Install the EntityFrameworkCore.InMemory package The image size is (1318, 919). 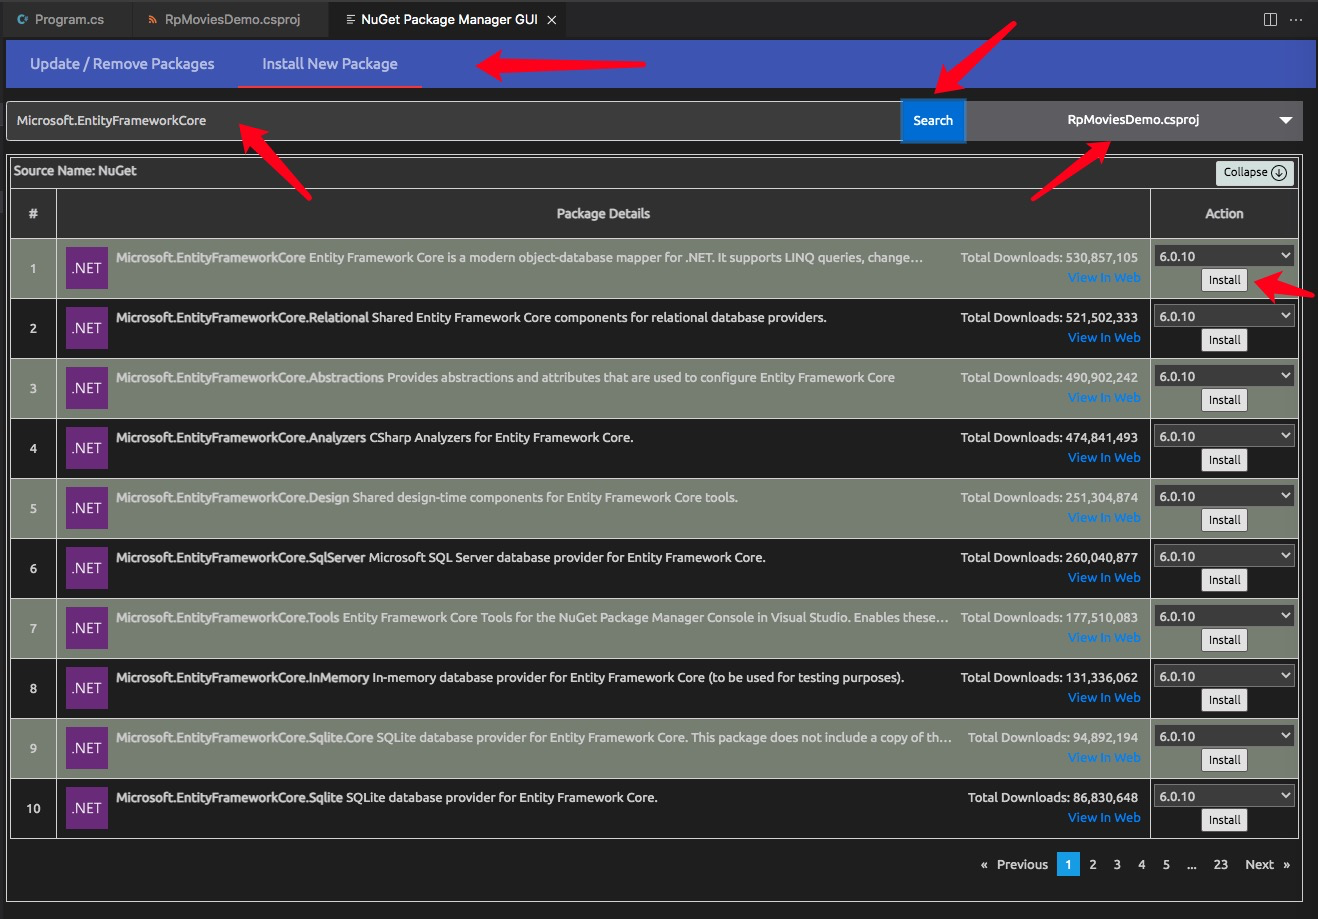(1224, 700)
